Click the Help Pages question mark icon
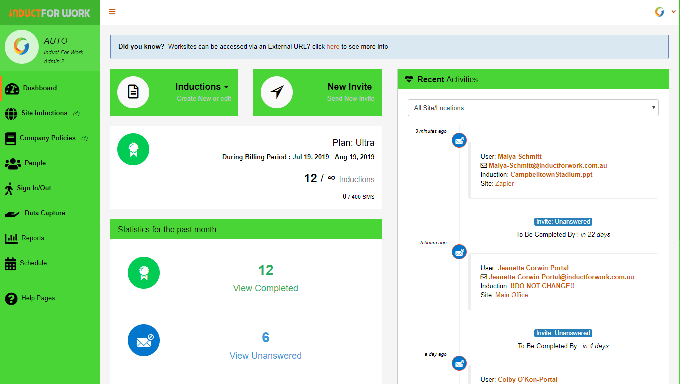680x385 pixels. point(11,299)
